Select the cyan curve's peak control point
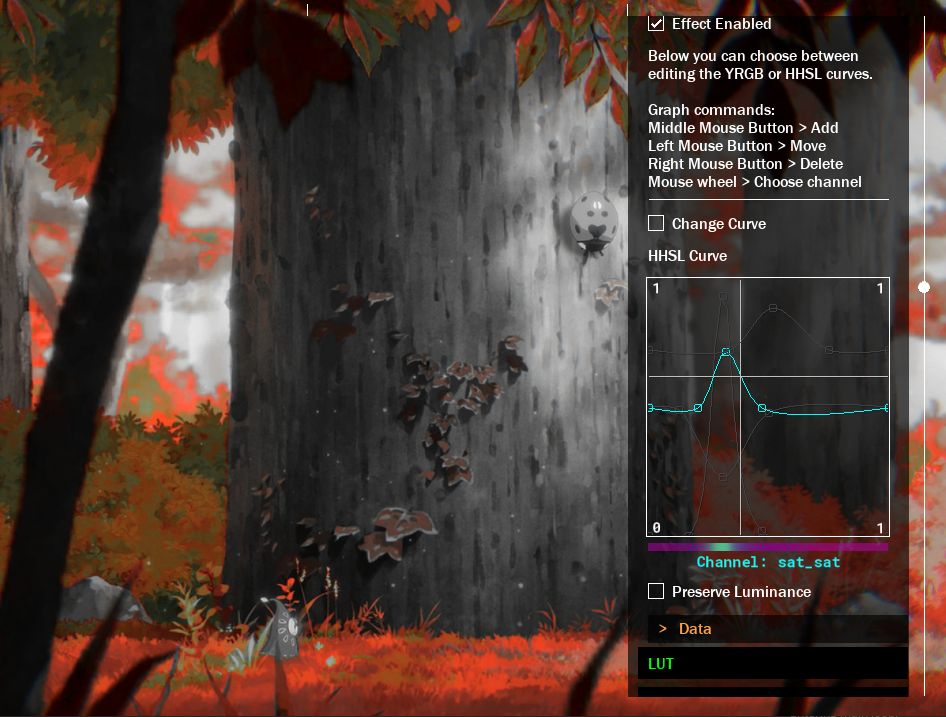 tap(726, 351)
